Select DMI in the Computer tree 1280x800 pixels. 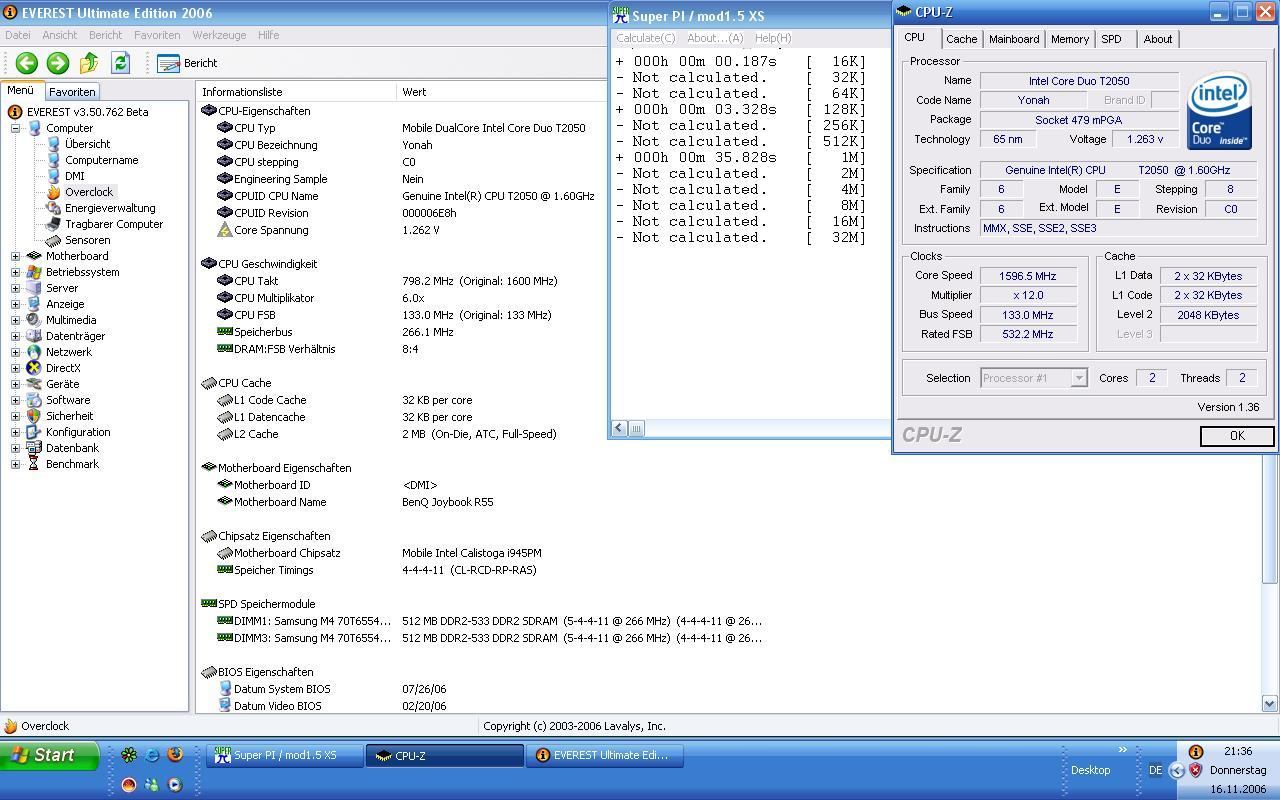click(x=74, y=176)
